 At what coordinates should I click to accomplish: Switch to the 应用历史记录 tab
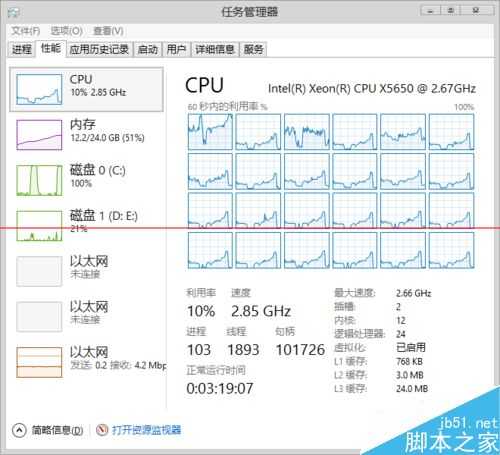pos(99,50)
